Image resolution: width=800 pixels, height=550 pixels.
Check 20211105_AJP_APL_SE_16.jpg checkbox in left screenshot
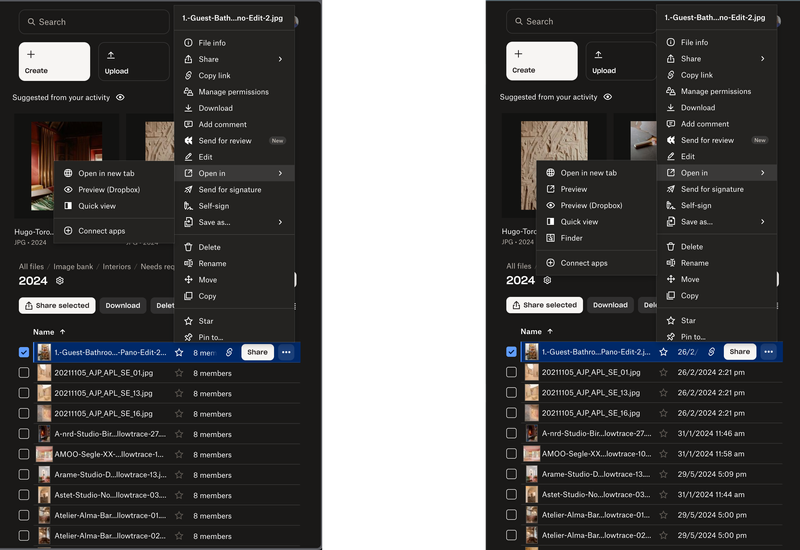tap(24, 414)
